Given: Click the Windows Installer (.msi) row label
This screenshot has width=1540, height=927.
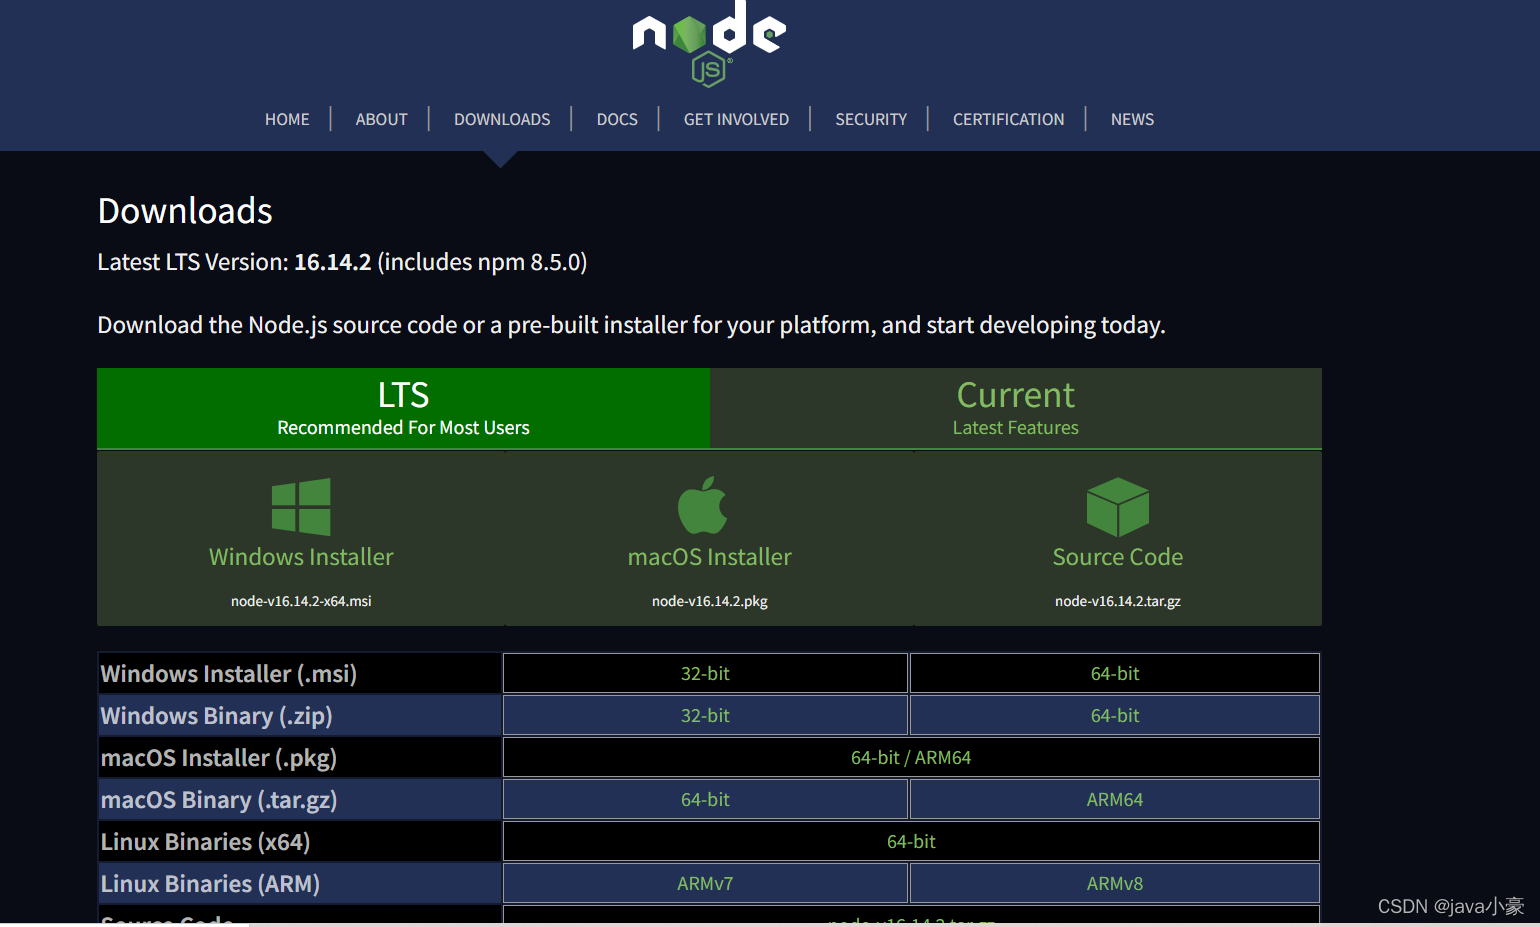Looking at the screenshot, I should click(229, 674).
